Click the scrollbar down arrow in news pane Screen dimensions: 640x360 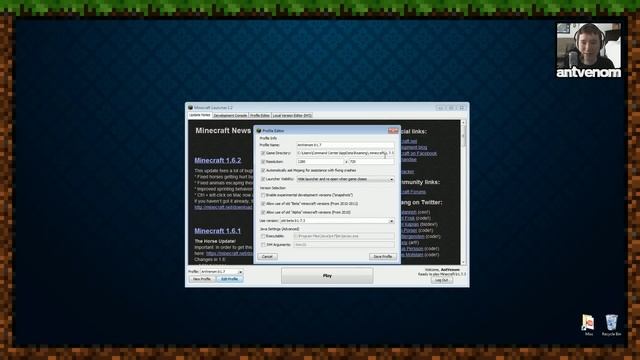point(463,262)
